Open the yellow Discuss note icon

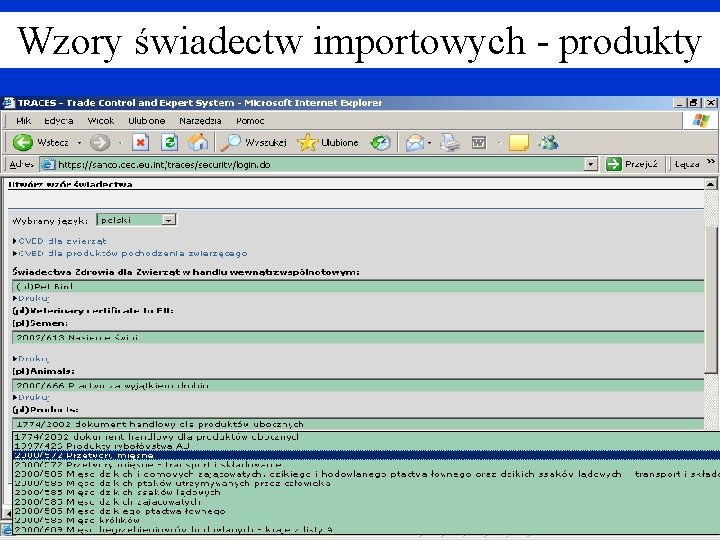519,143
